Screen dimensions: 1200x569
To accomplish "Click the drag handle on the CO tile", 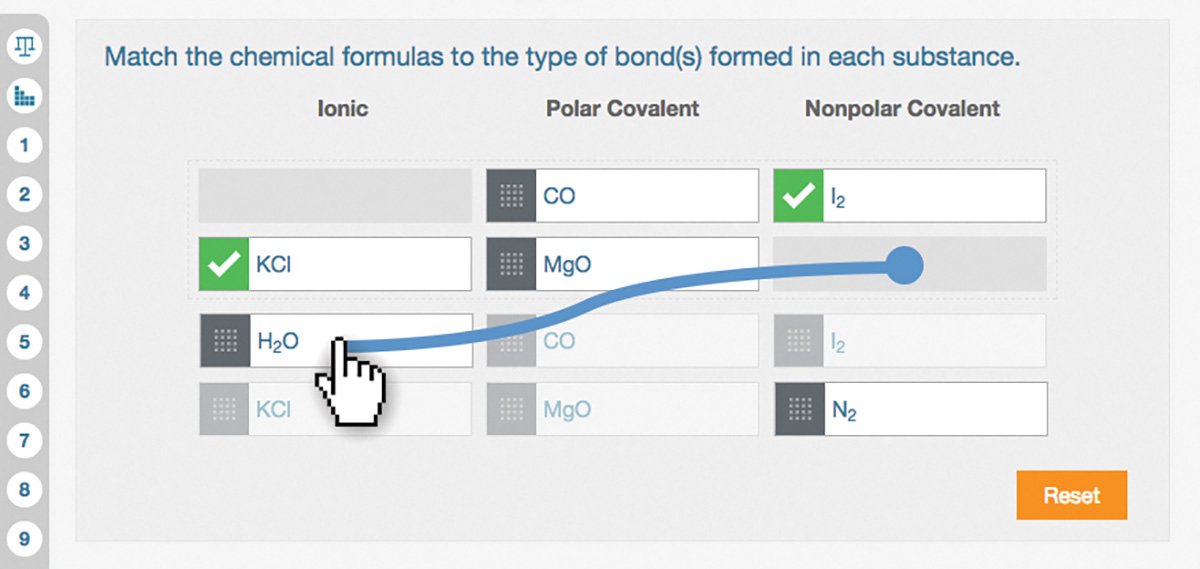I will pos(511,196).
